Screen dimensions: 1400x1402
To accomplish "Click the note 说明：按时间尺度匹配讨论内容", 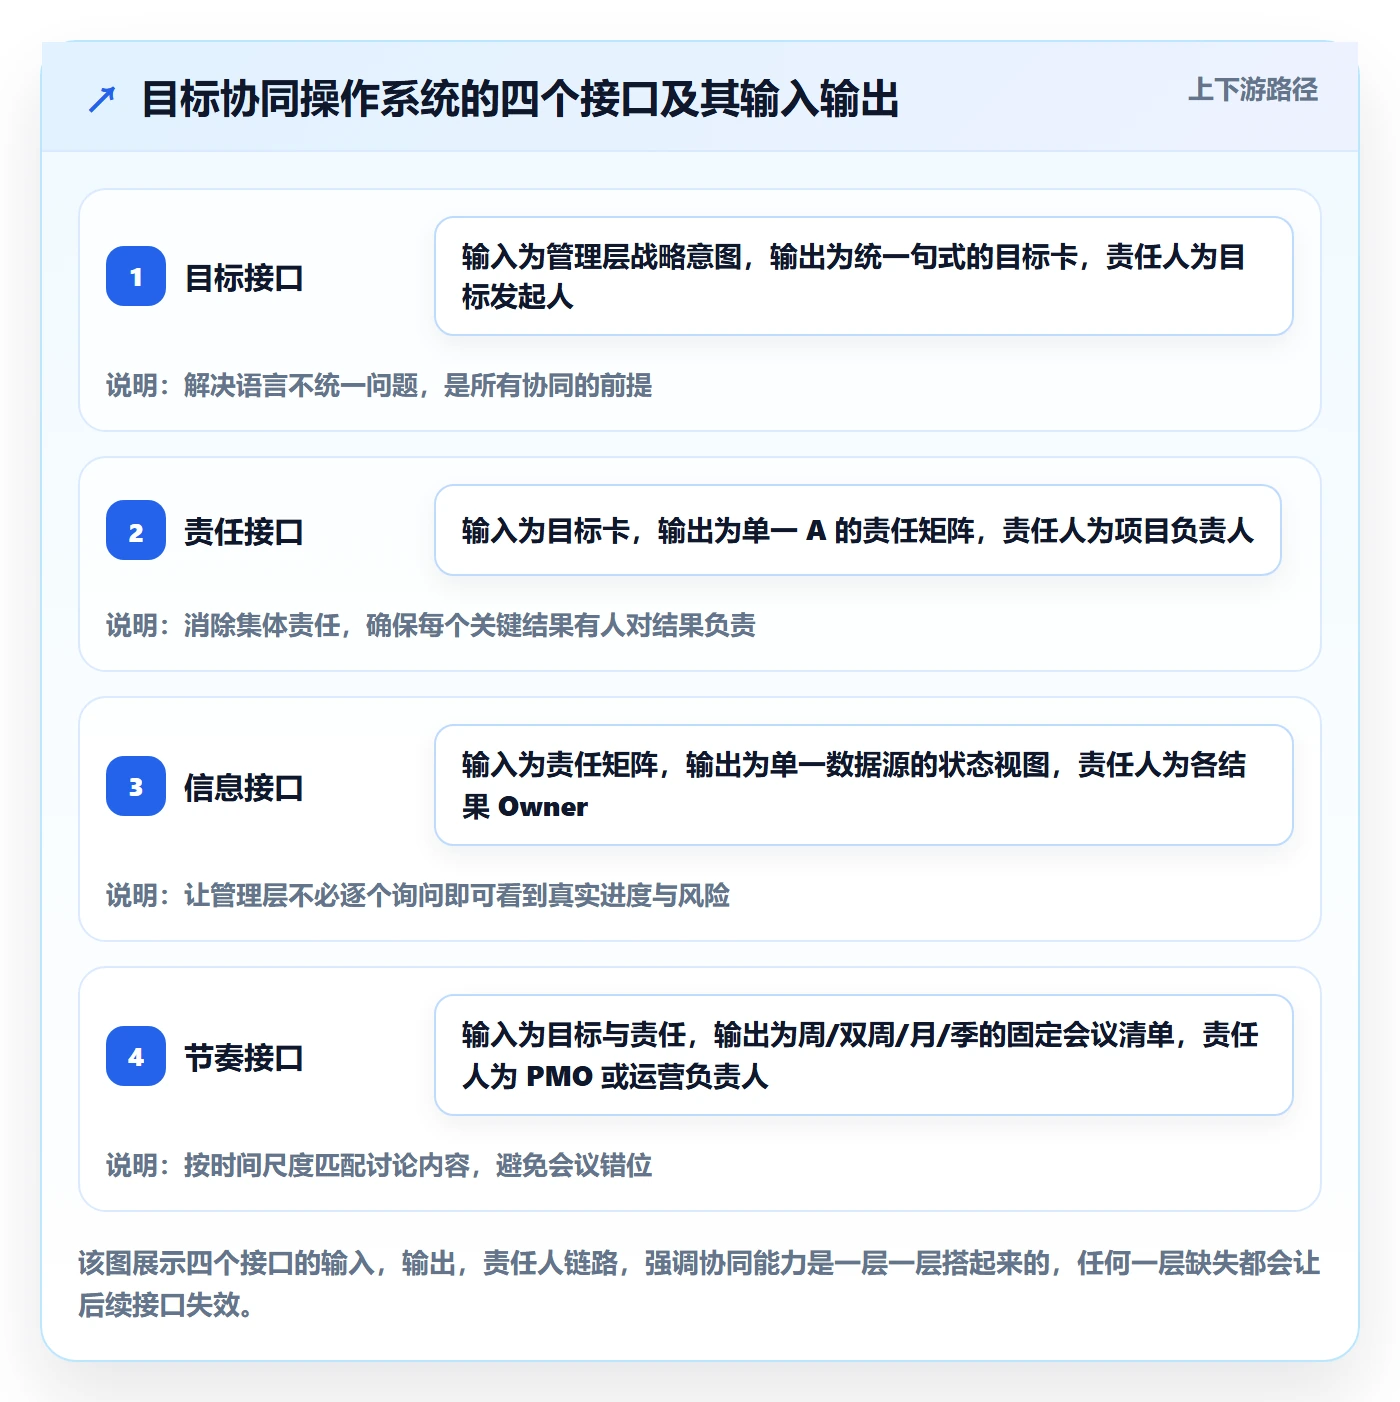I will pos(379,1165).
